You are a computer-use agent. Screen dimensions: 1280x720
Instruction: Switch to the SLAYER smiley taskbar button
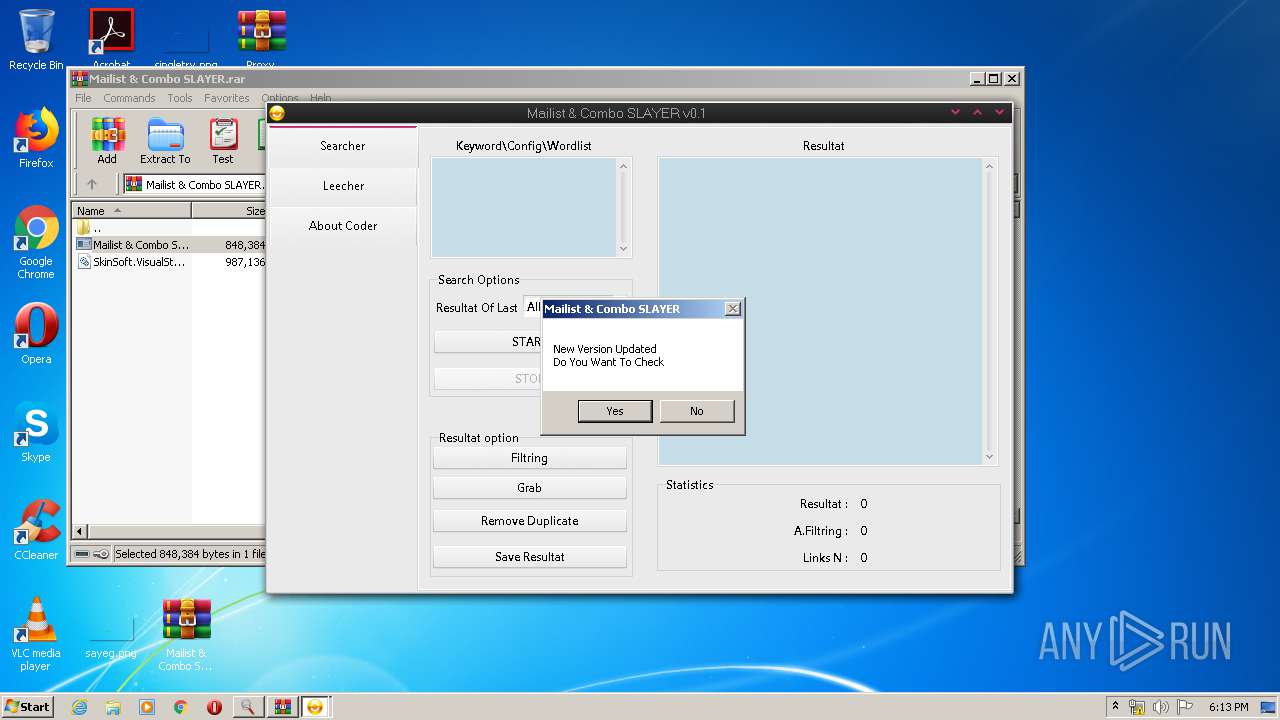[x=316, y=707]
